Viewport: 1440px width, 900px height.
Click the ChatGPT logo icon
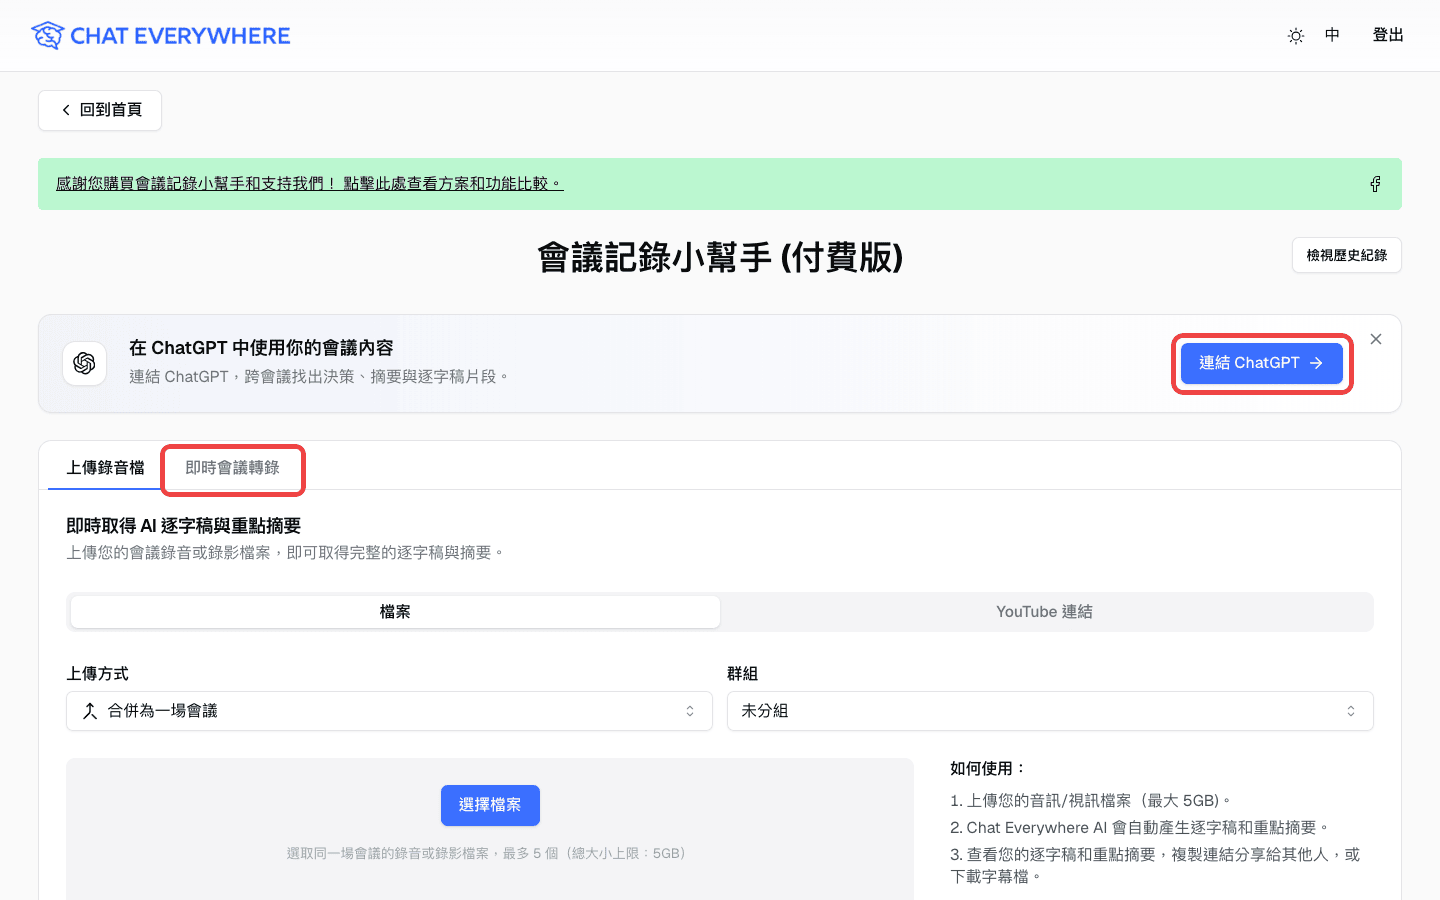tap(85, 363)
